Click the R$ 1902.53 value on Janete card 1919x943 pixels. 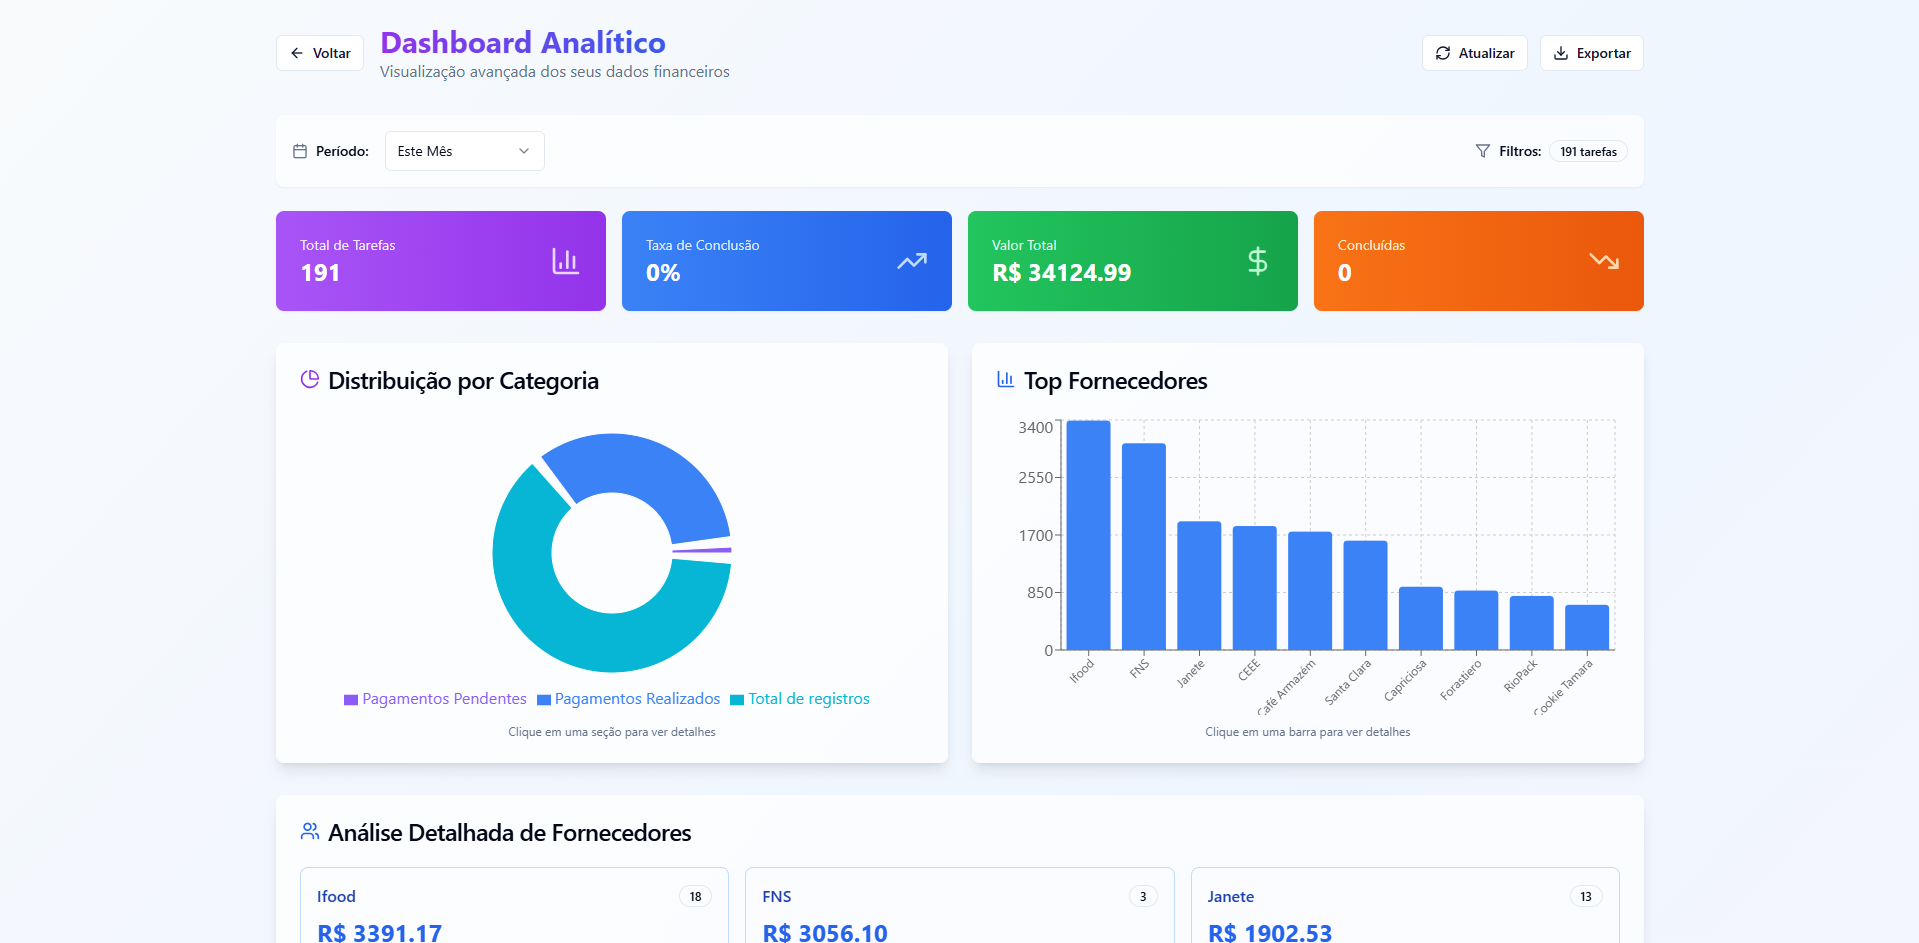click(1270, 932)
